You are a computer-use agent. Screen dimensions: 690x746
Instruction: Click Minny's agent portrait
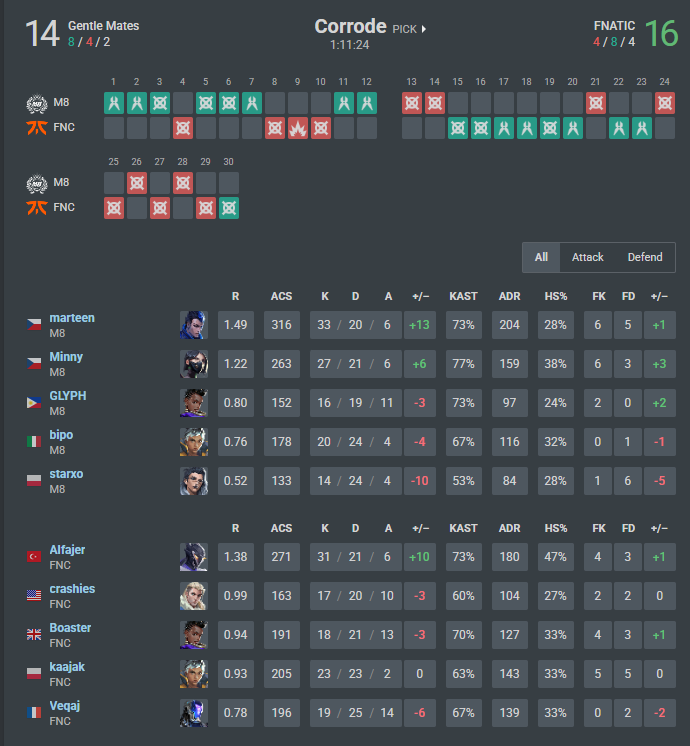click(x=194, y=364)
